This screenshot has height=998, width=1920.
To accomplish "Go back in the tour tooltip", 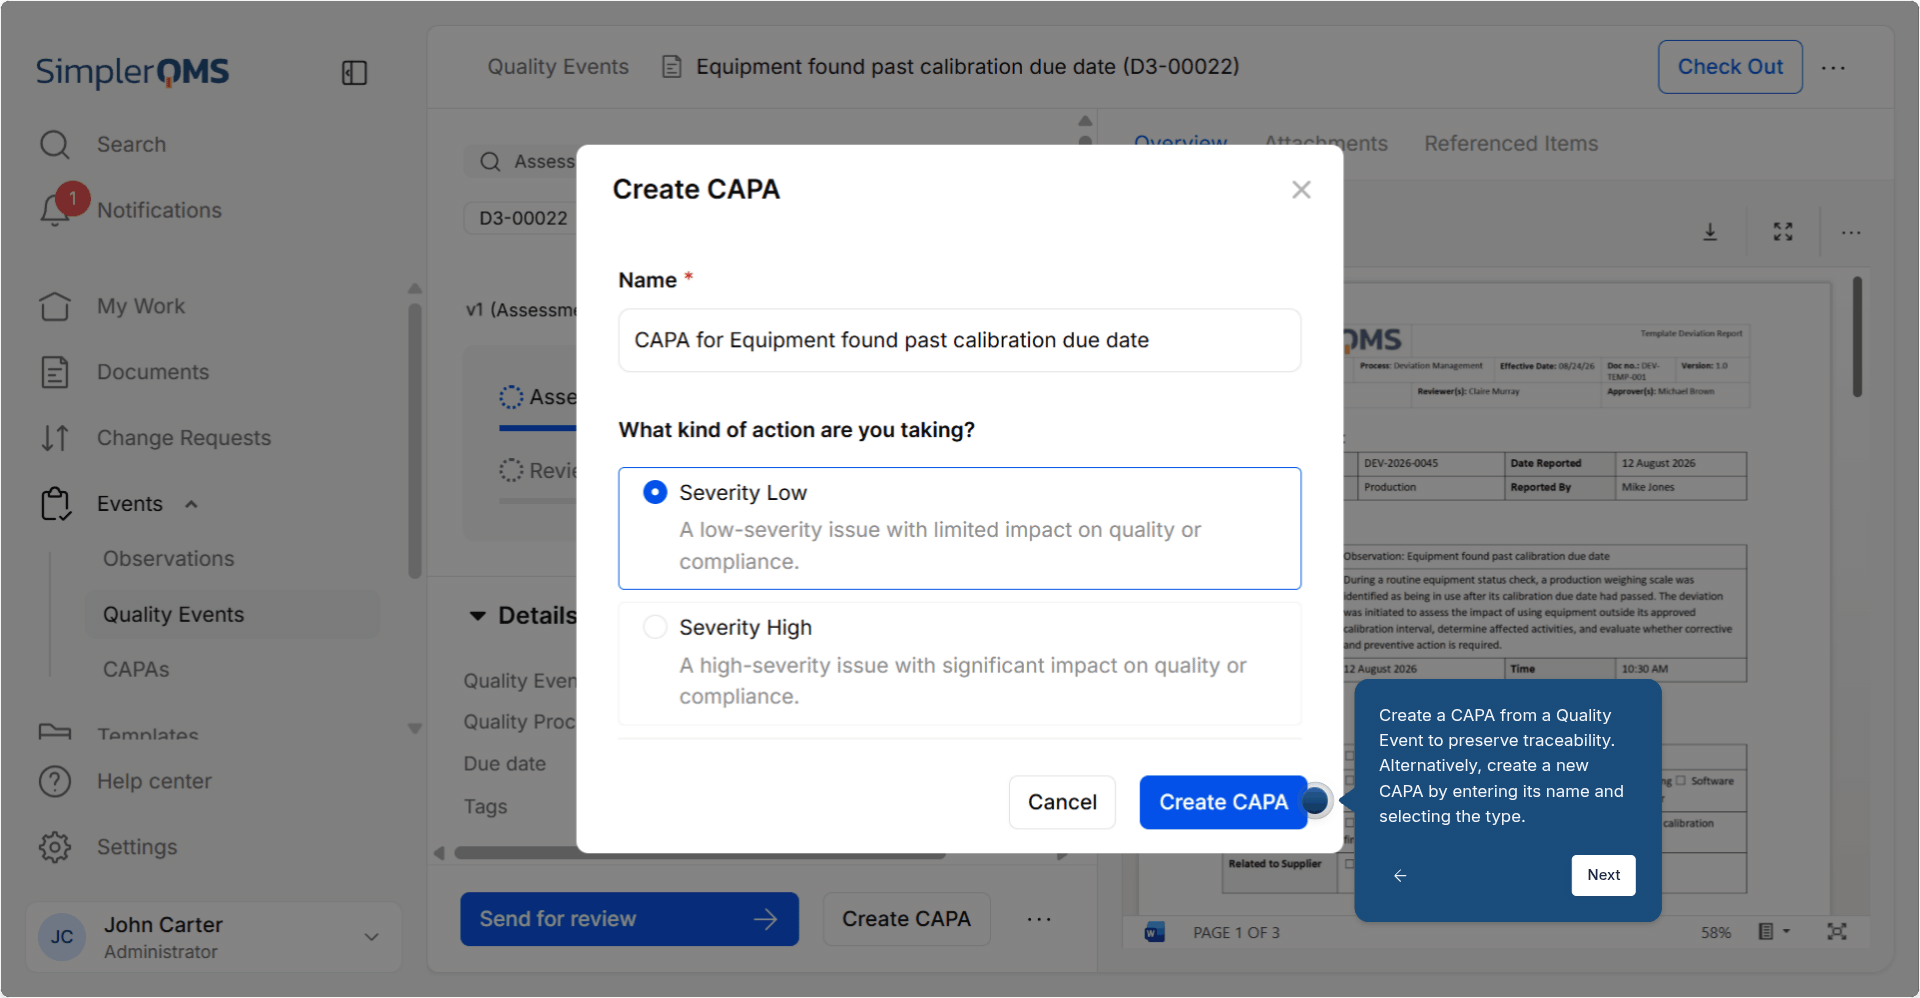I will tap(1400, 875).
